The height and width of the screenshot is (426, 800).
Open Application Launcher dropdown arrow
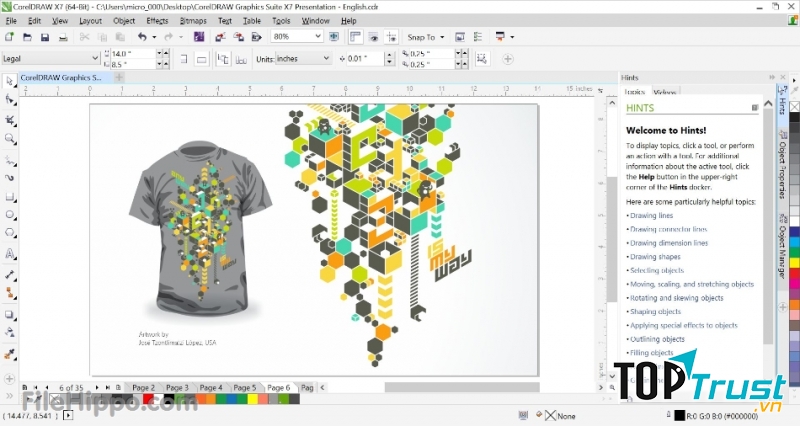[x=512, y=37]
